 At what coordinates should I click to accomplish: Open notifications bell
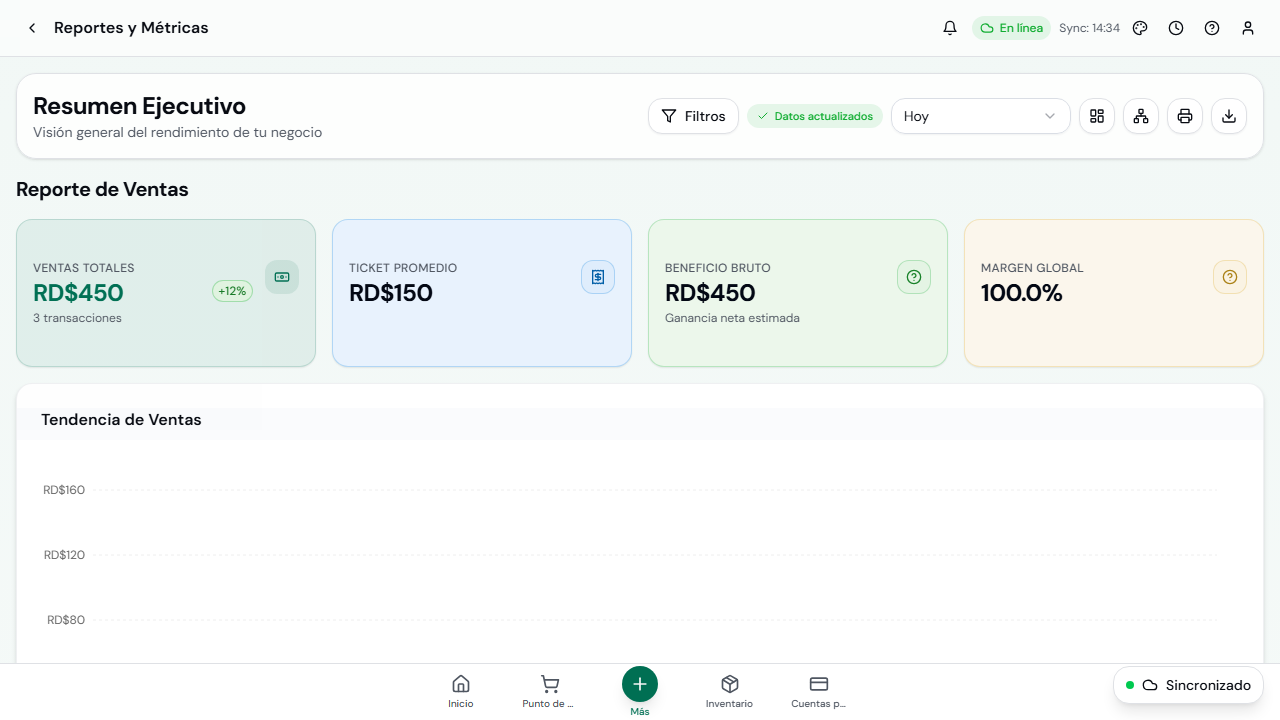pos(950,28)
